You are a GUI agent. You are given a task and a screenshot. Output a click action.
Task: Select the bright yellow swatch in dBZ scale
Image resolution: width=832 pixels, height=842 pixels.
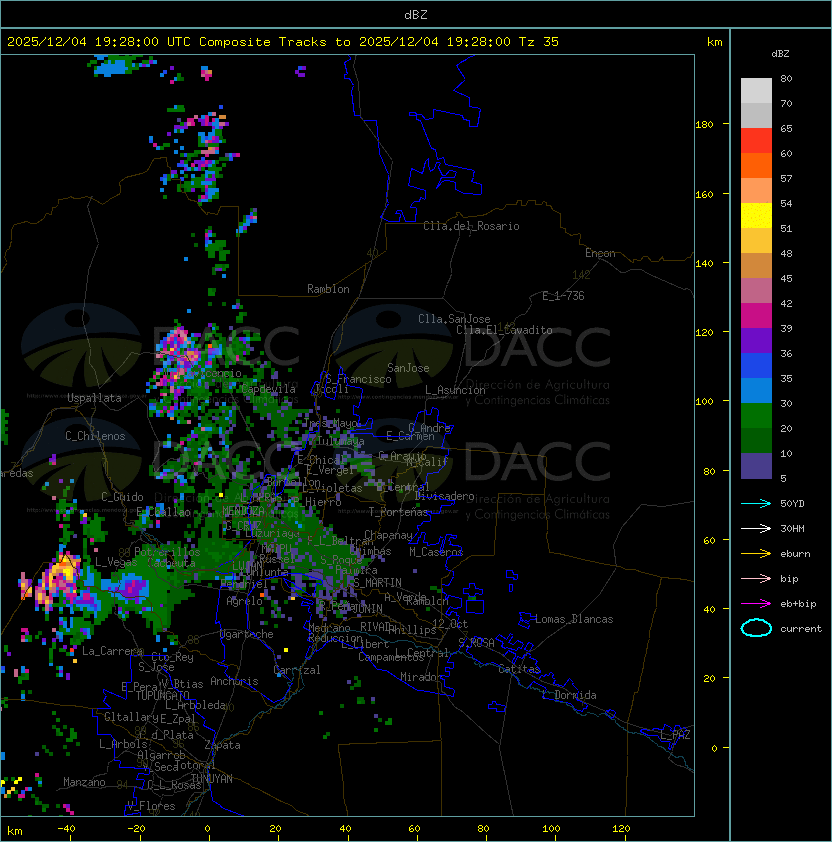[756, 215]
